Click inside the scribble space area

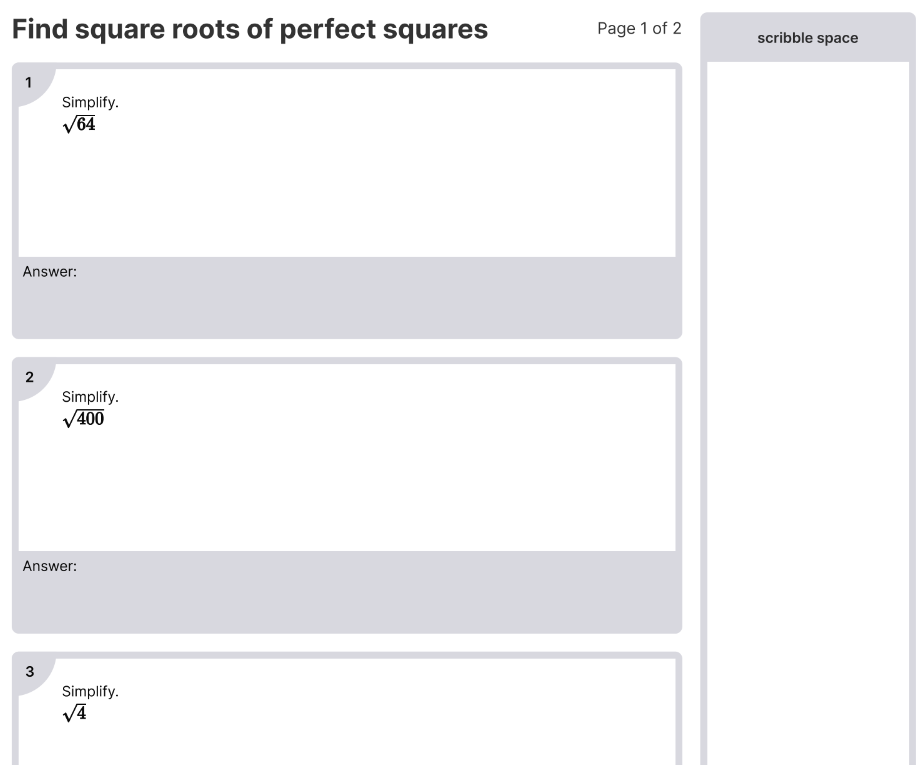pos(808,412)
